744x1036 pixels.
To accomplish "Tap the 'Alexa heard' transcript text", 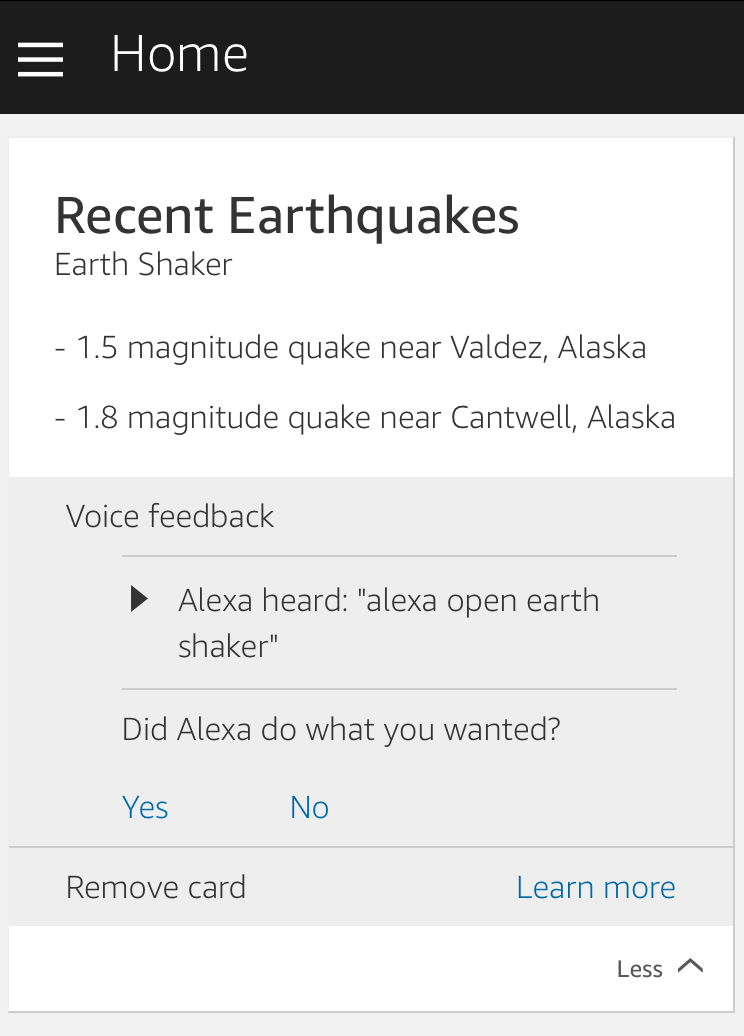I will point(388,601).
